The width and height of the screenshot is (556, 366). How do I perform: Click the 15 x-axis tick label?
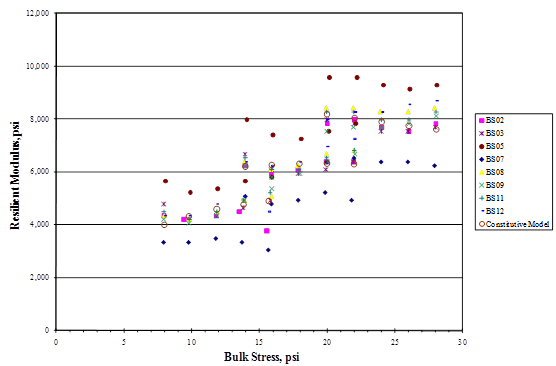tap(259, 342)
